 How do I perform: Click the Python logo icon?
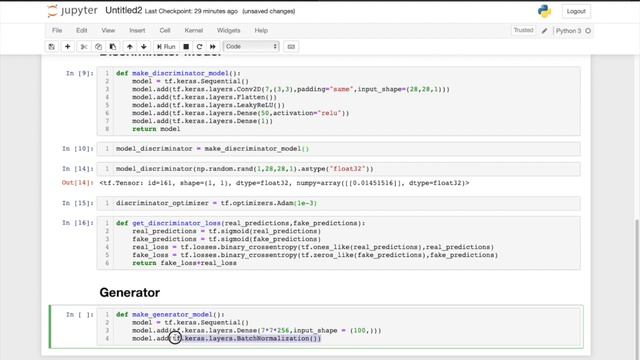[544, 11]
